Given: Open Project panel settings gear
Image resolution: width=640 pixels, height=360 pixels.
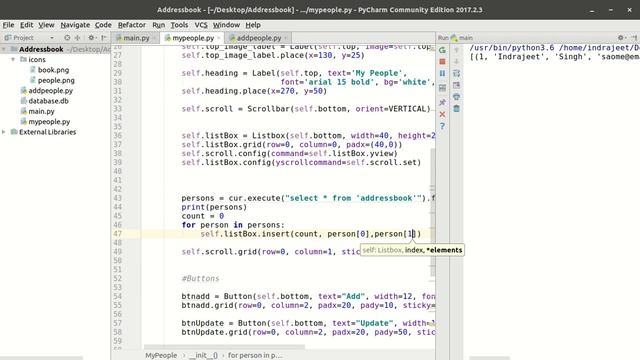Looking at the screenshot, I should [91, 38].
